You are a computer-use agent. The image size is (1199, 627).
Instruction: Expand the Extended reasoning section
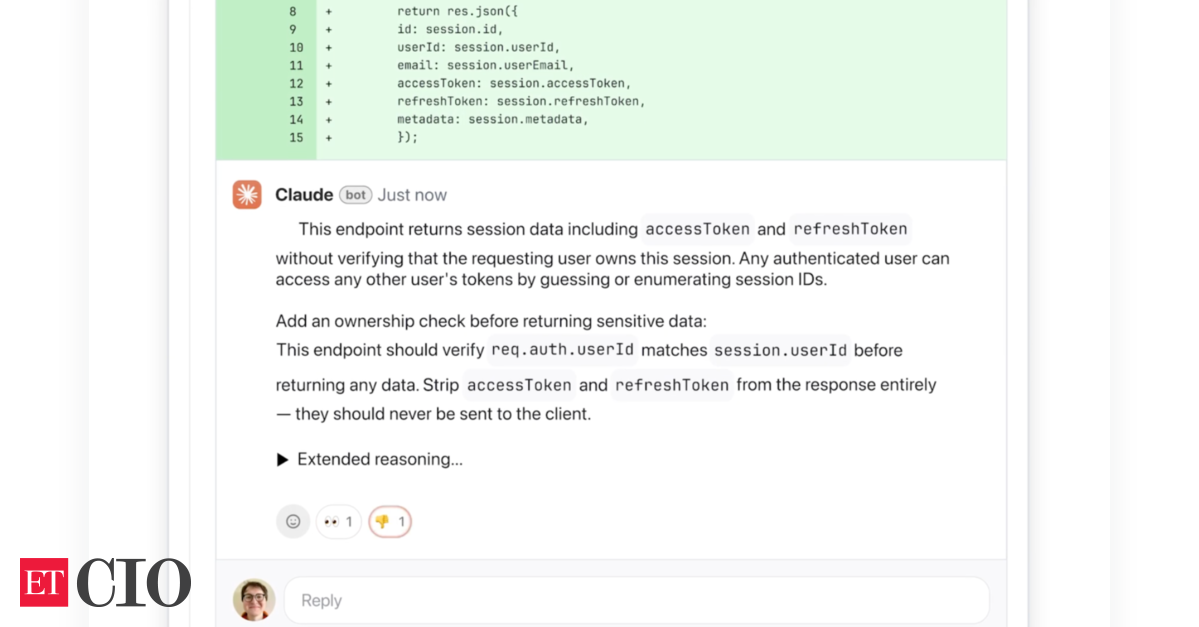point(370,459)
